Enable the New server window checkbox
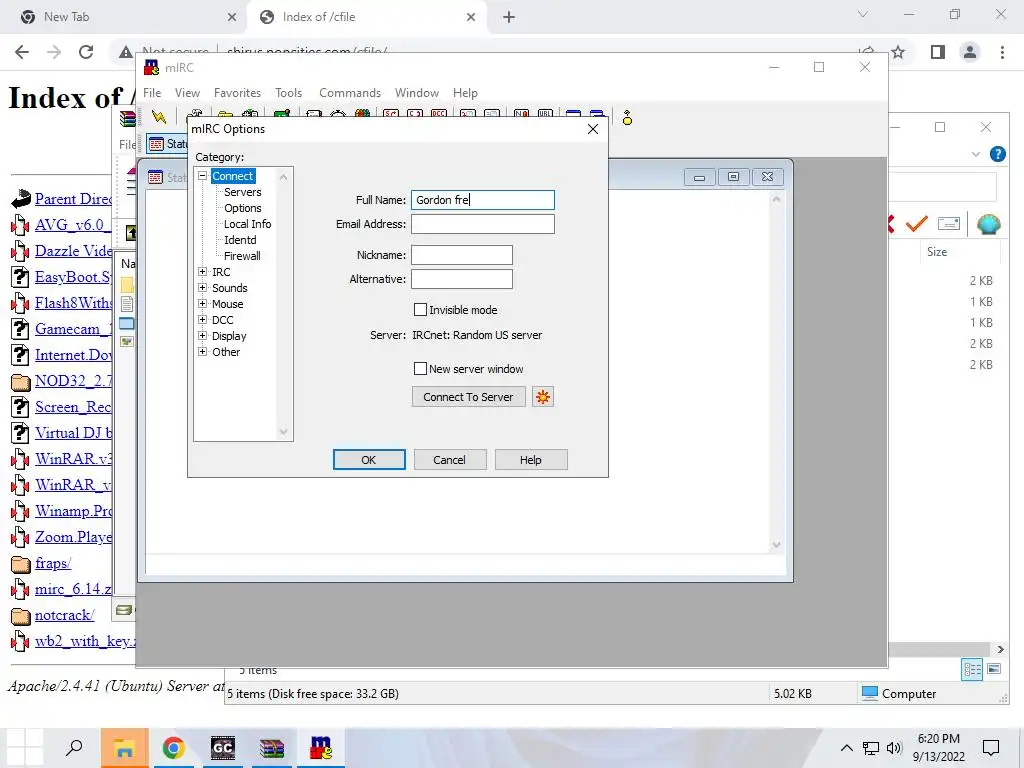Image resolution: width=1024 pixels, height=768 pixels. (421, 368)
